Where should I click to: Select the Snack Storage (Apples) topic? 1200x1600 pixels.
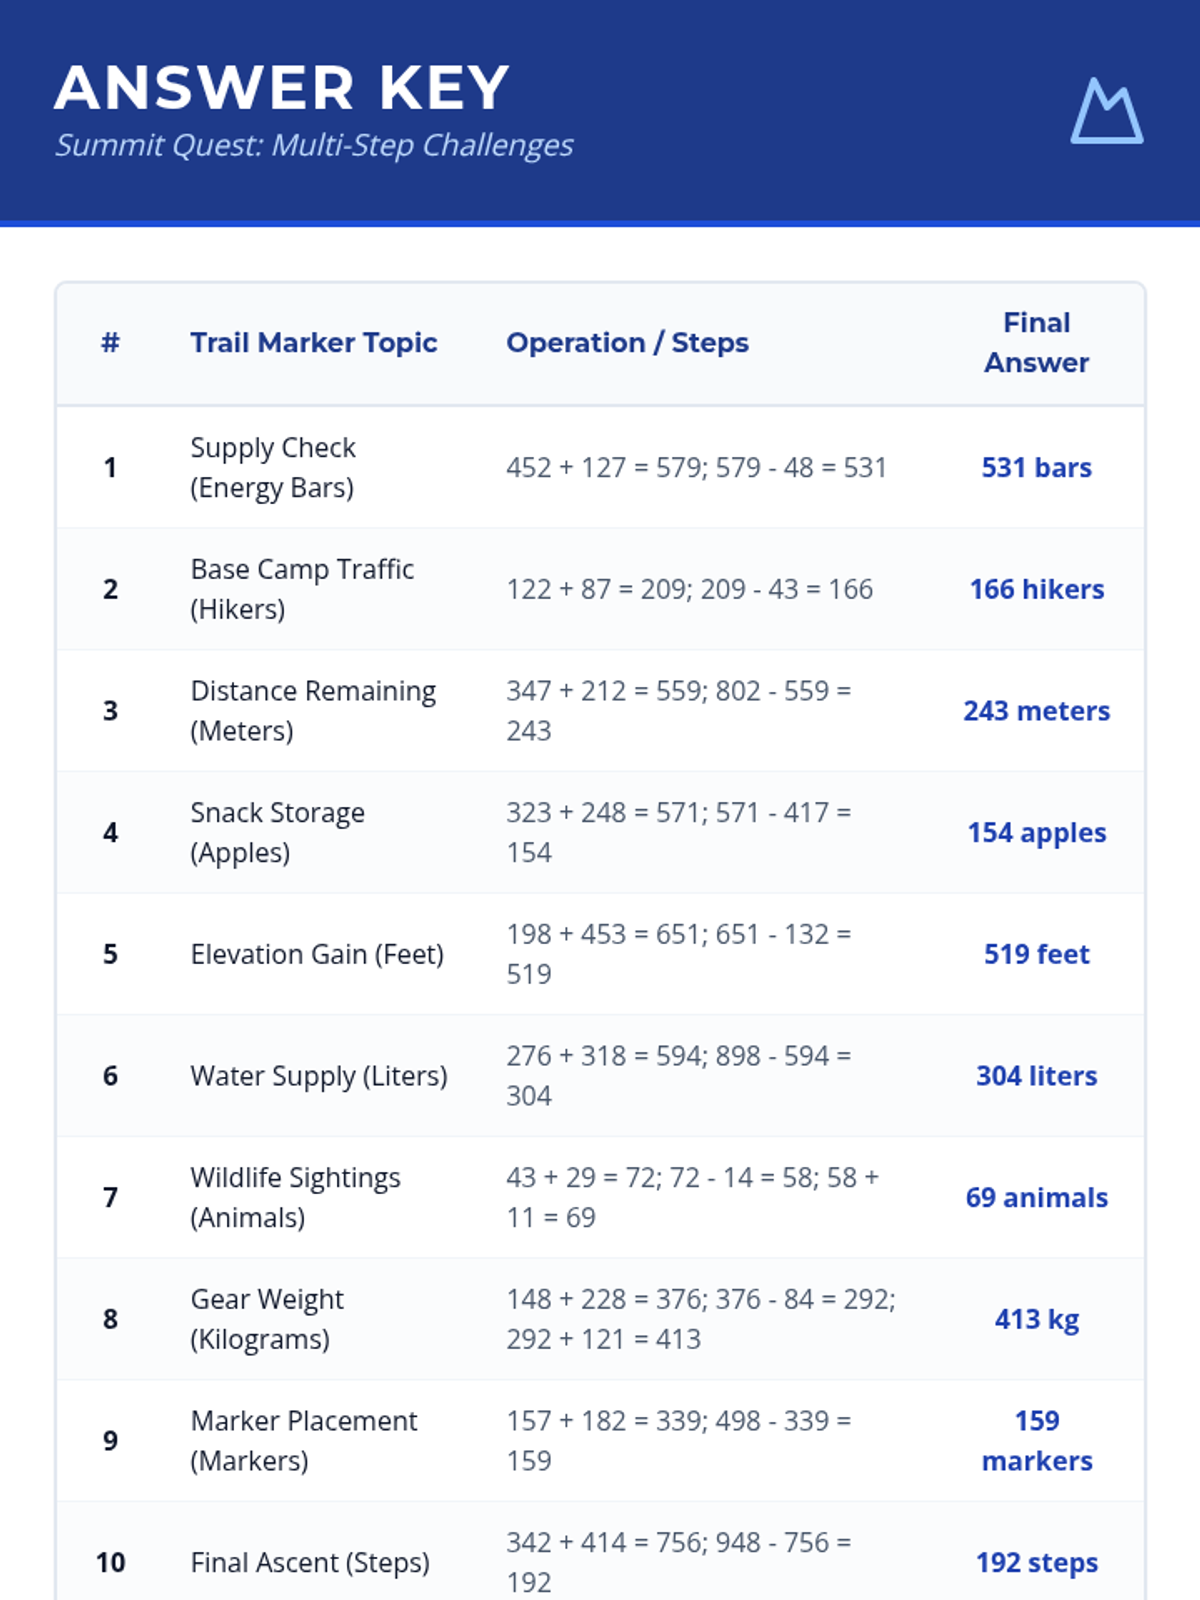coord(277,832)
